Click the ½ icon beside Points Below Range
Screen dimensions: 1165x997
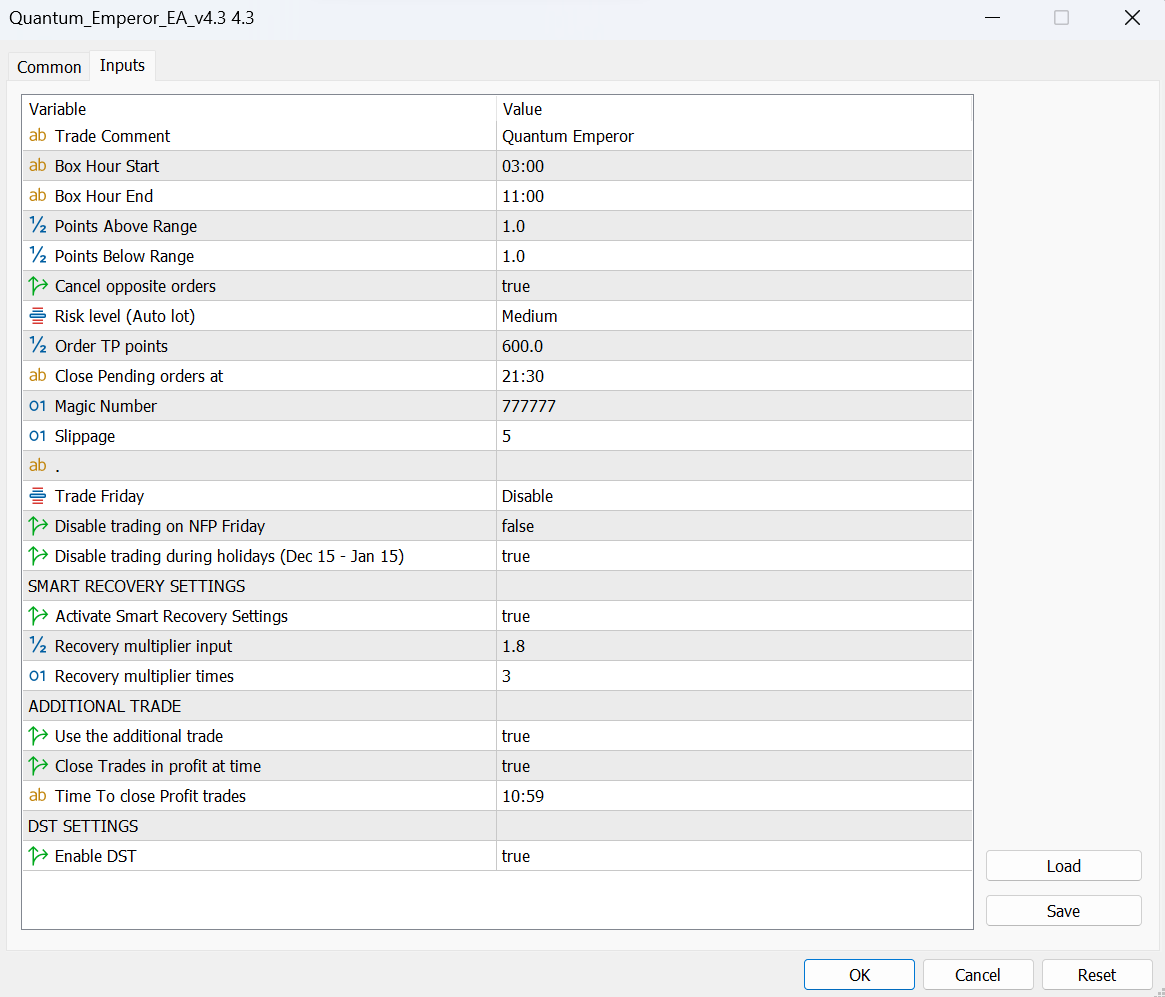(x=37, y=256)
